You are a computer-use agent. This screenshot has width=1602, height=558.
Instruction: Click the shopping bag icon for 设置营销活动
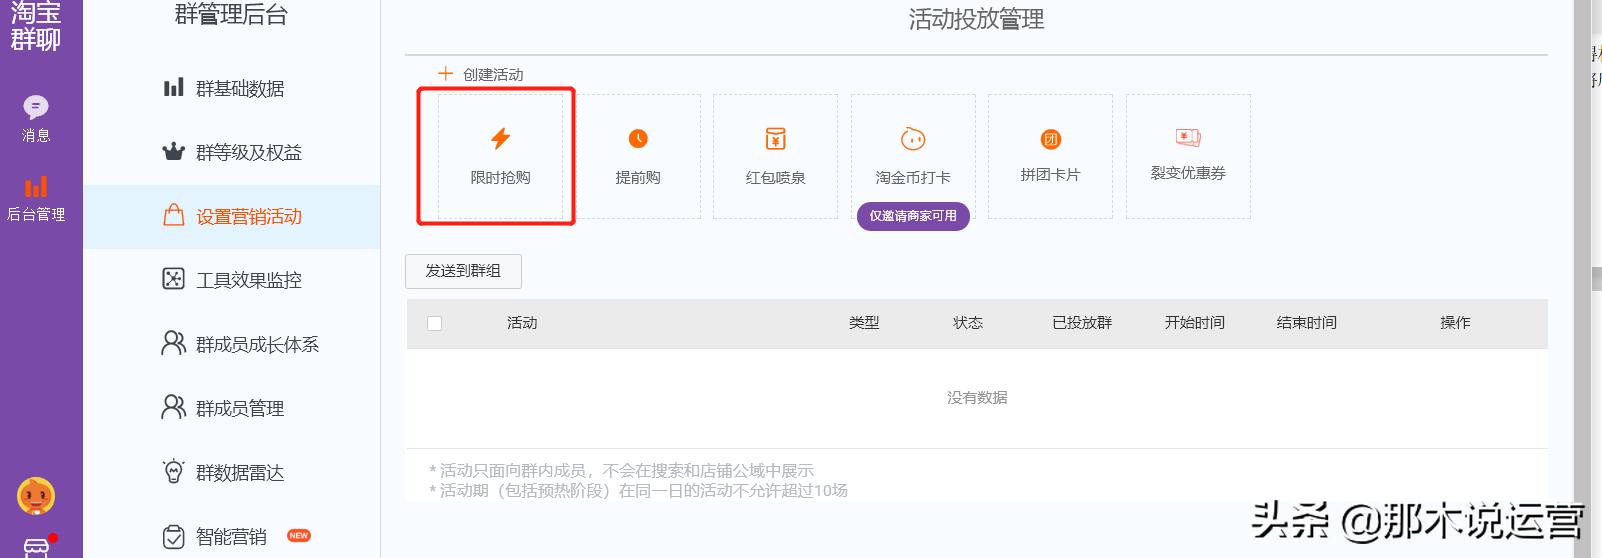coord(174,216)
